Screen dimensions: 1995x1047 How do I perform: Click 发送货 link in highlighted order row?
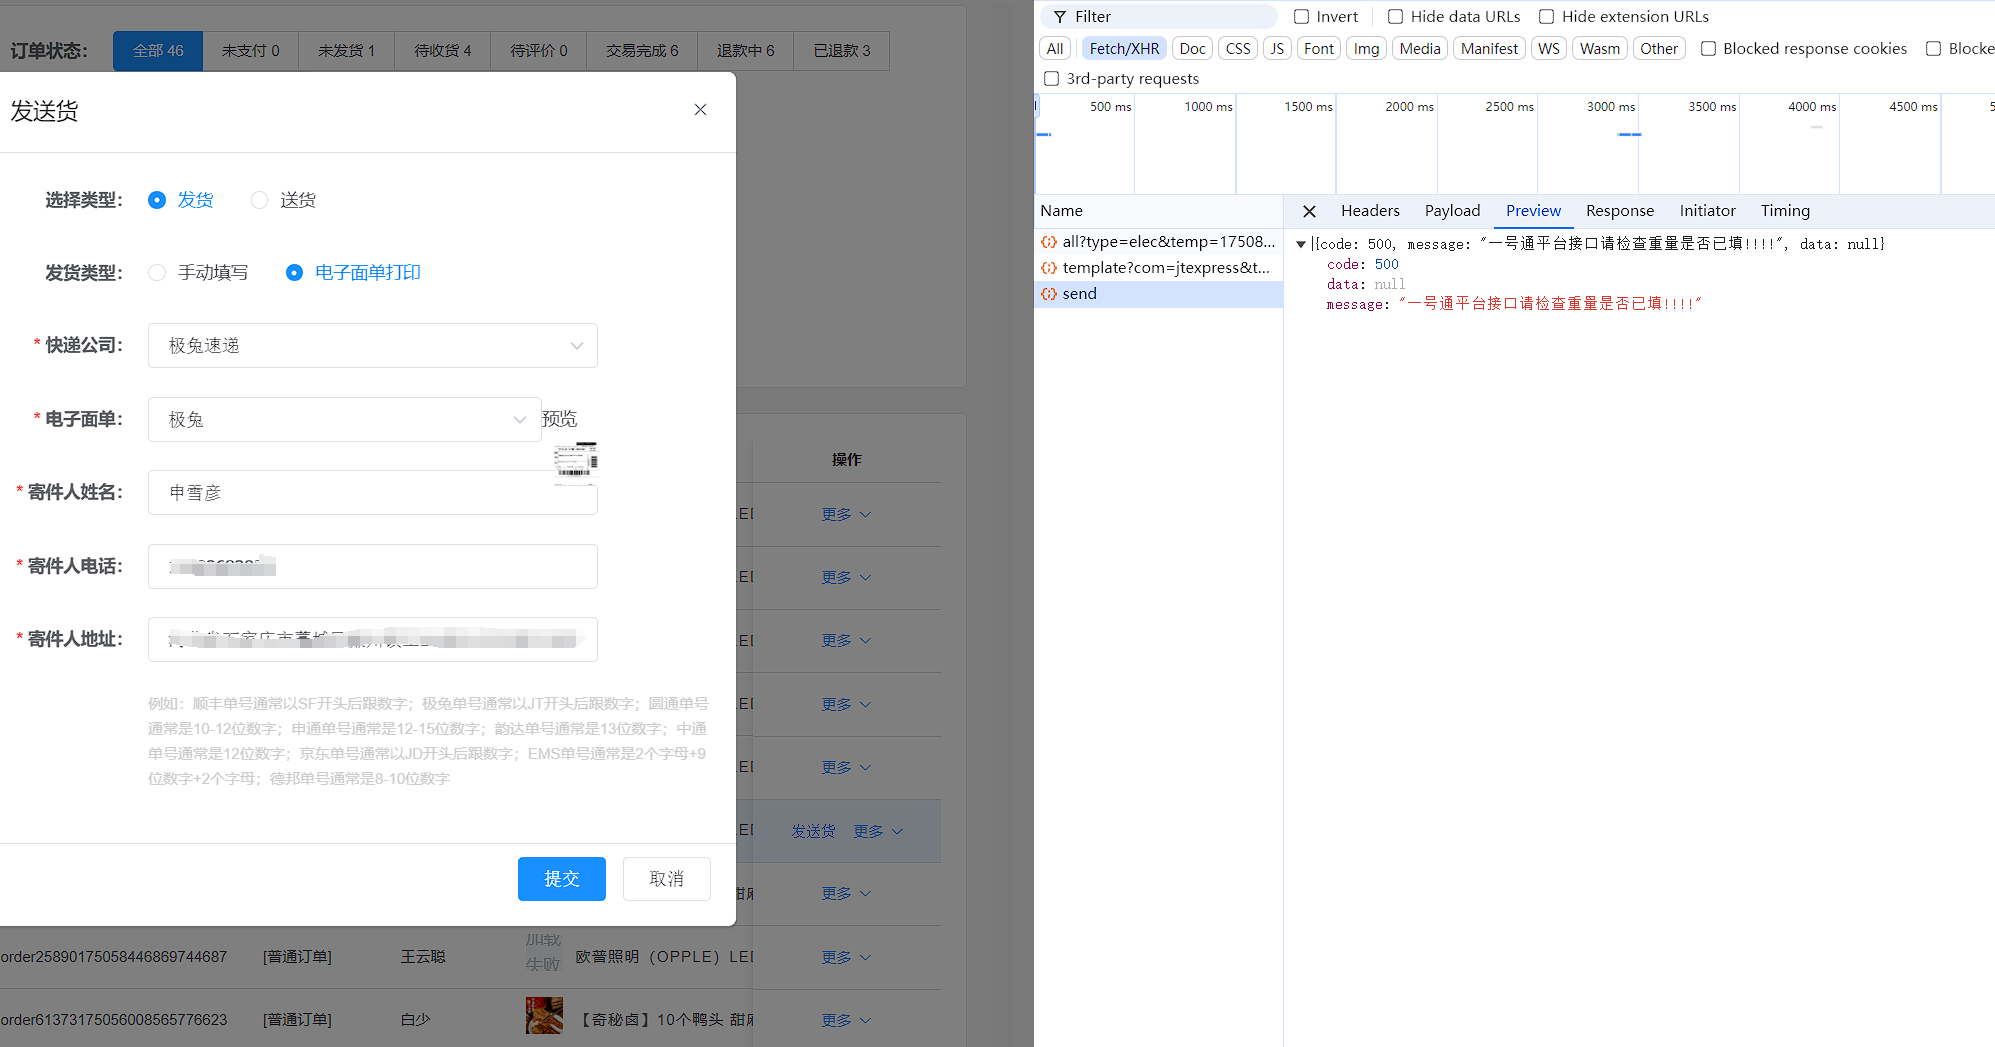click(814, 832)
